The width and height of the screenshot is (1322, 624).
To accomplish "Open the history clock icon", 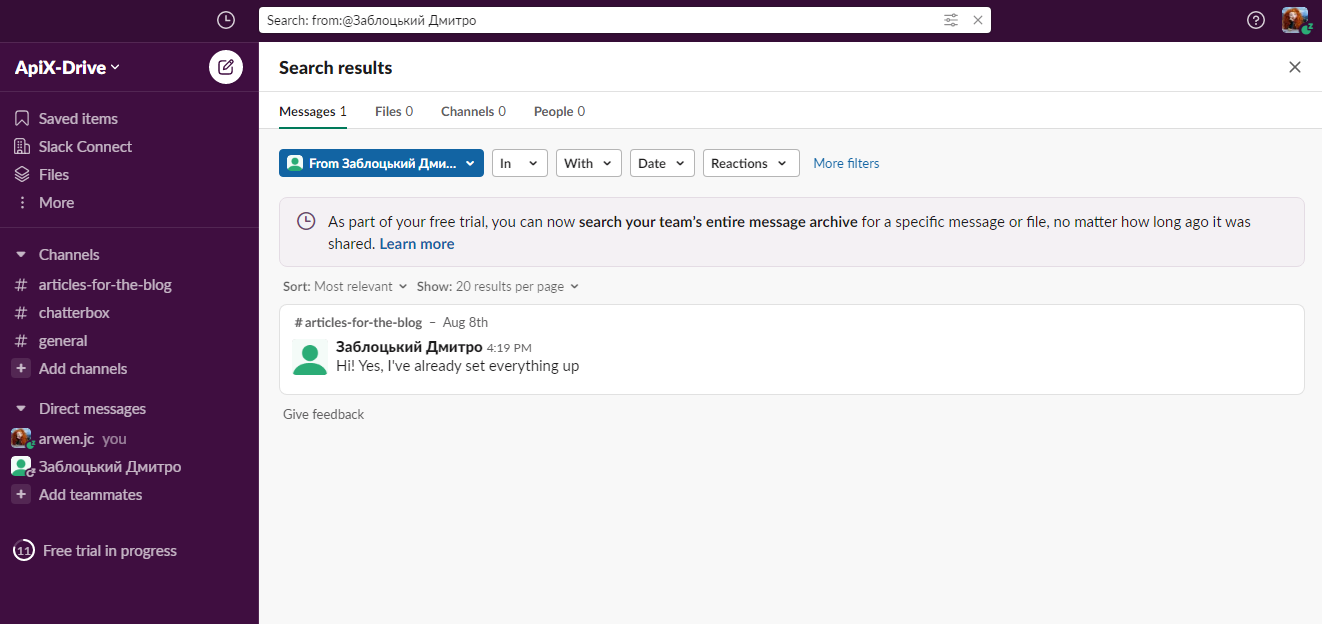I will click(x=226, y=20).
